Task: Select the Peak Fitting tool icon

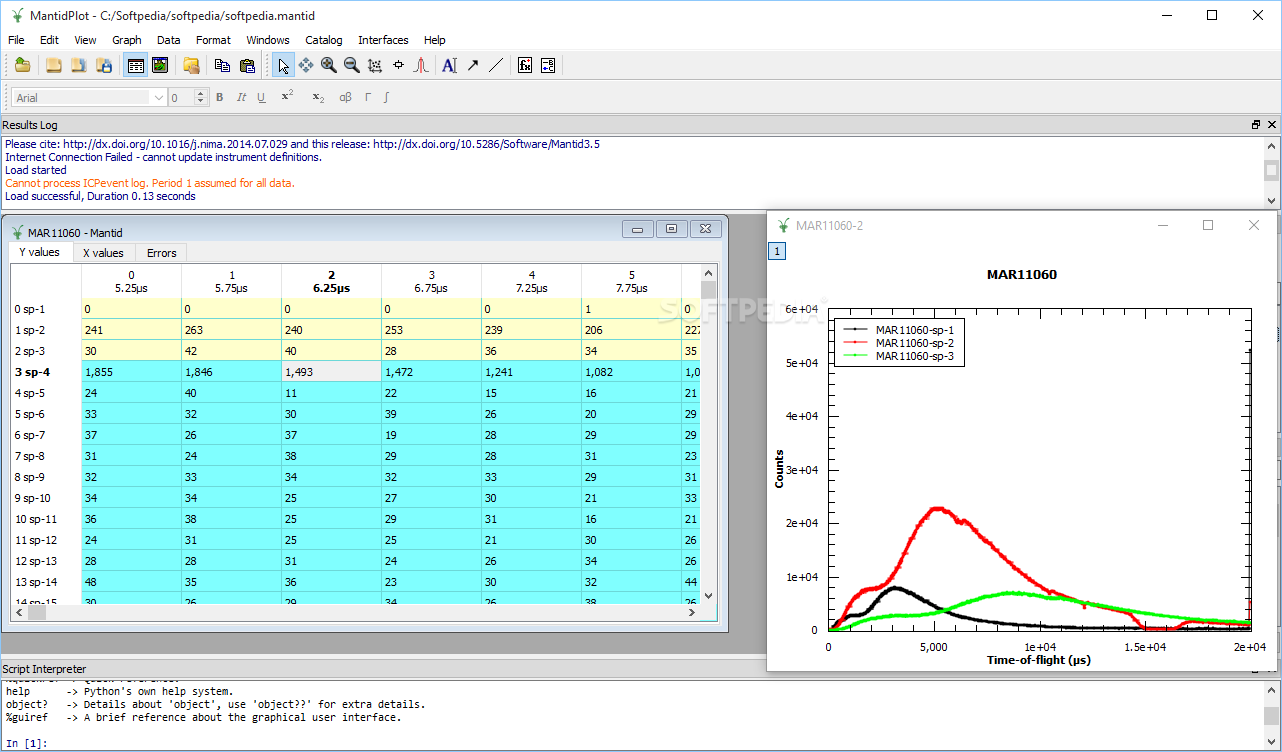Action: coord(421,65)
